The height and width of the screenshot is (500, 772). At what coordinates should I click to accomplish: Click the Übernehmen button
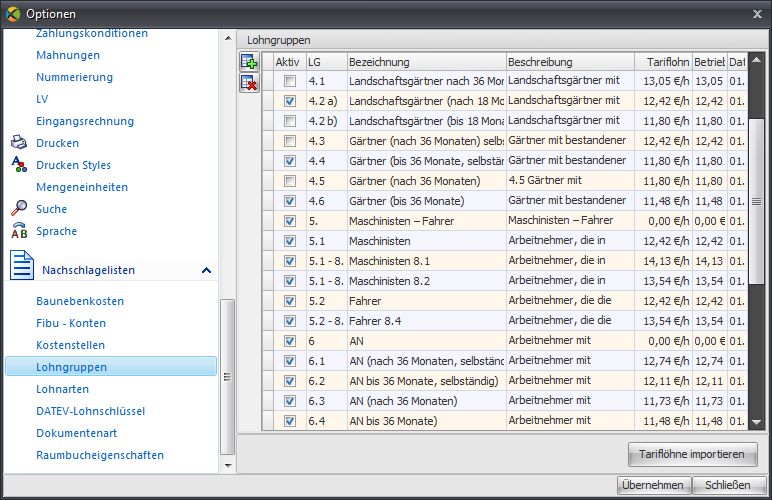coord(654,485)
